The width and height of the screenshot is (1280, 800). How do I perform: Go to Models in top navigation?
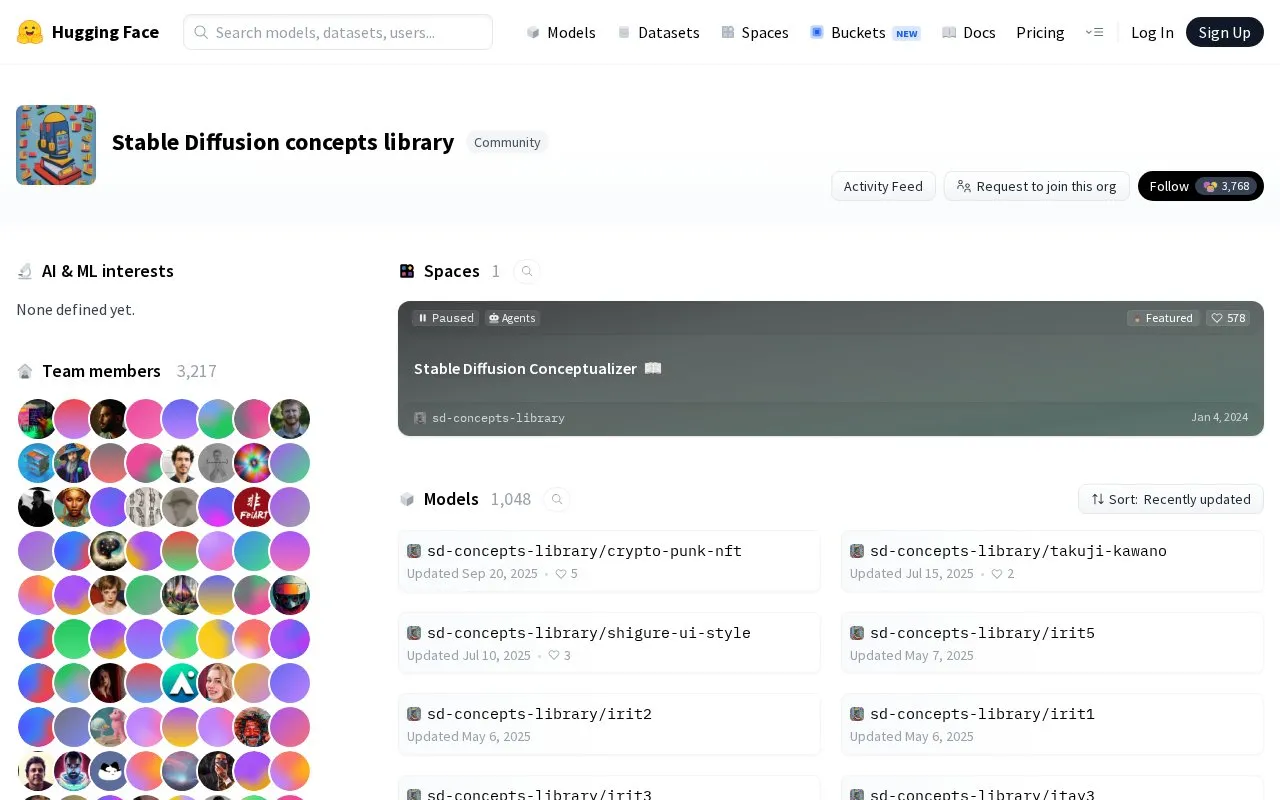(561, 32)
